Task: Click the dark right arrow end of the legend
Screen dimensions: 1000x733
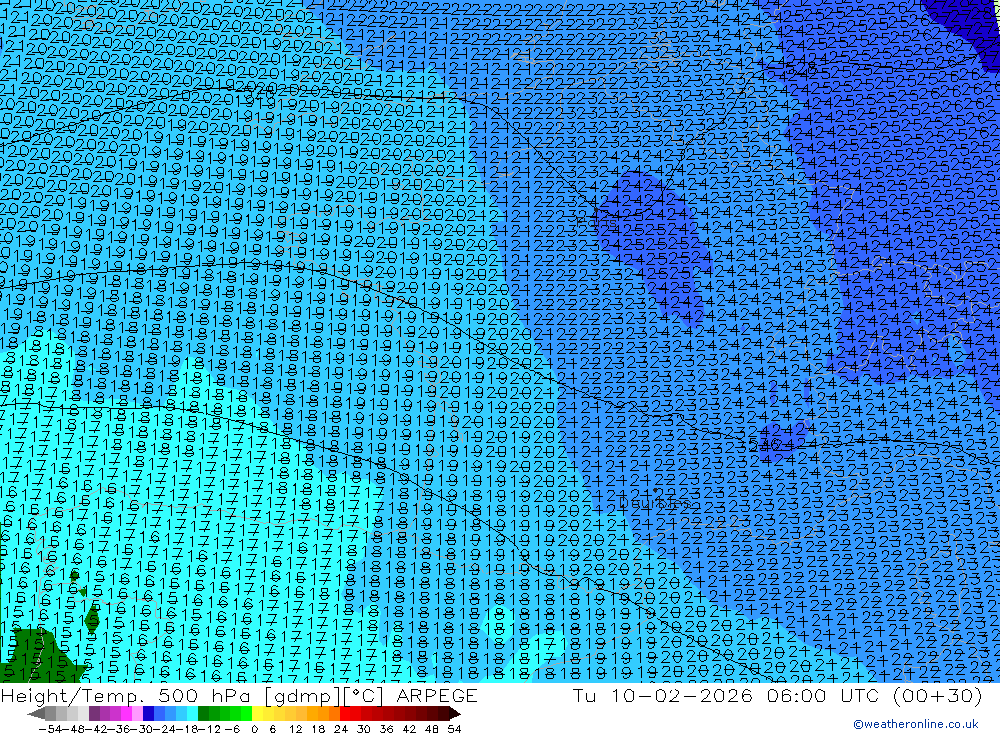Action: [x=455, y=714]
